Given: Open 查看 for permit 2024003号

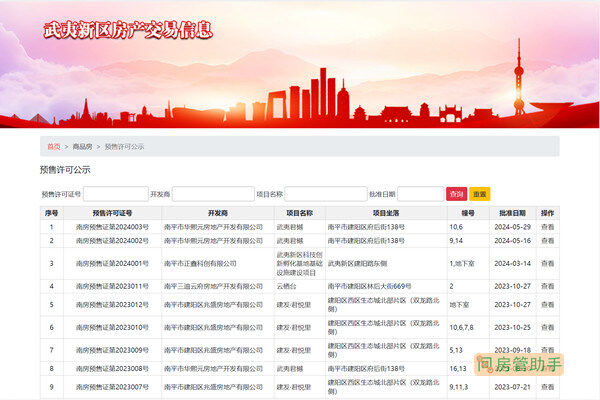Looking at the screenshot, I should click(x=548, y=227).
